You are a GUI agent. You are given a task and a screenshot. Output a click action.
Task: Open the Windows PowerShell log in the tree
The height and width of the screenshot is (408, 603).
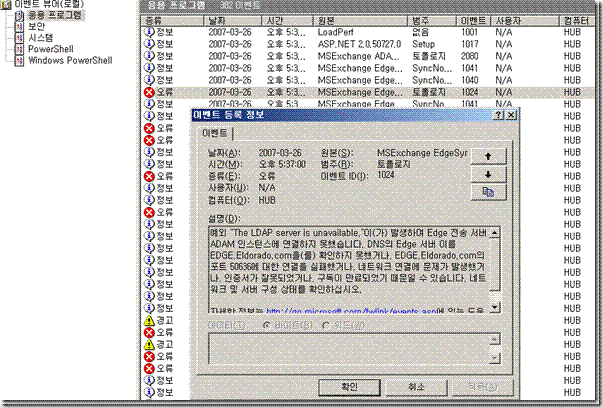point(70,60)
